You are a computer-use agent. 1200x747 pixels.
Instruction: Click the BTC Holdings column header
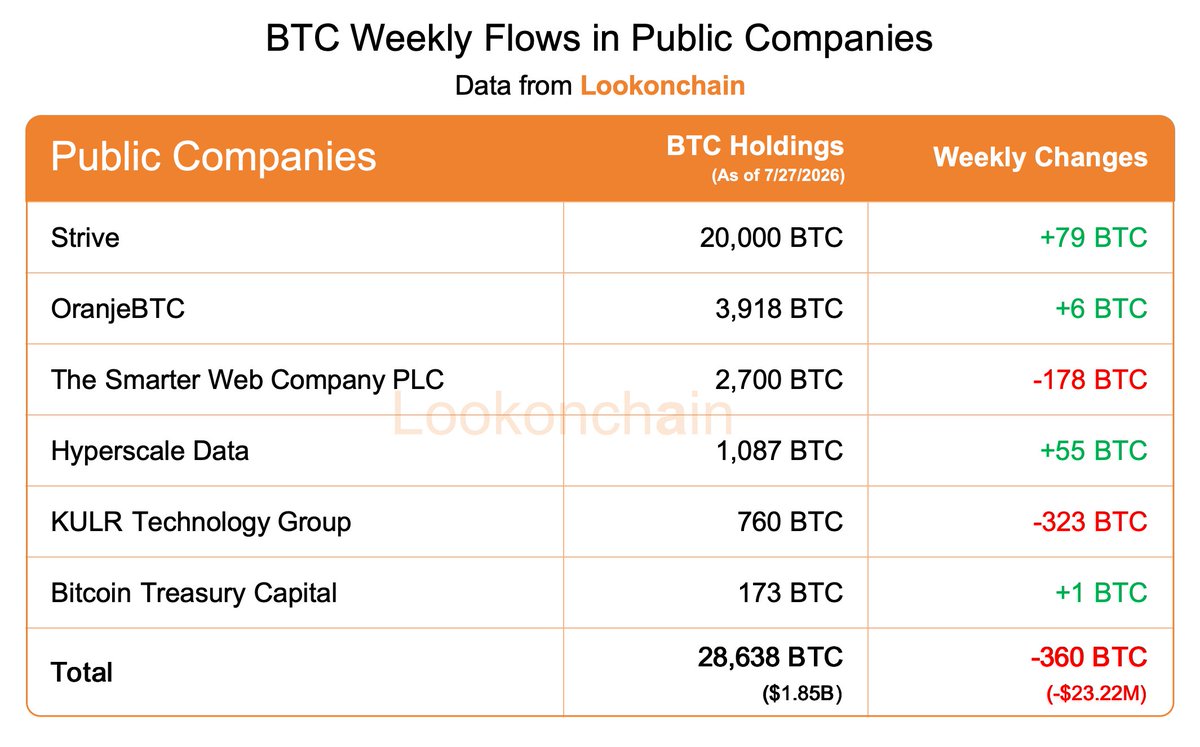[x=755, y=146]
